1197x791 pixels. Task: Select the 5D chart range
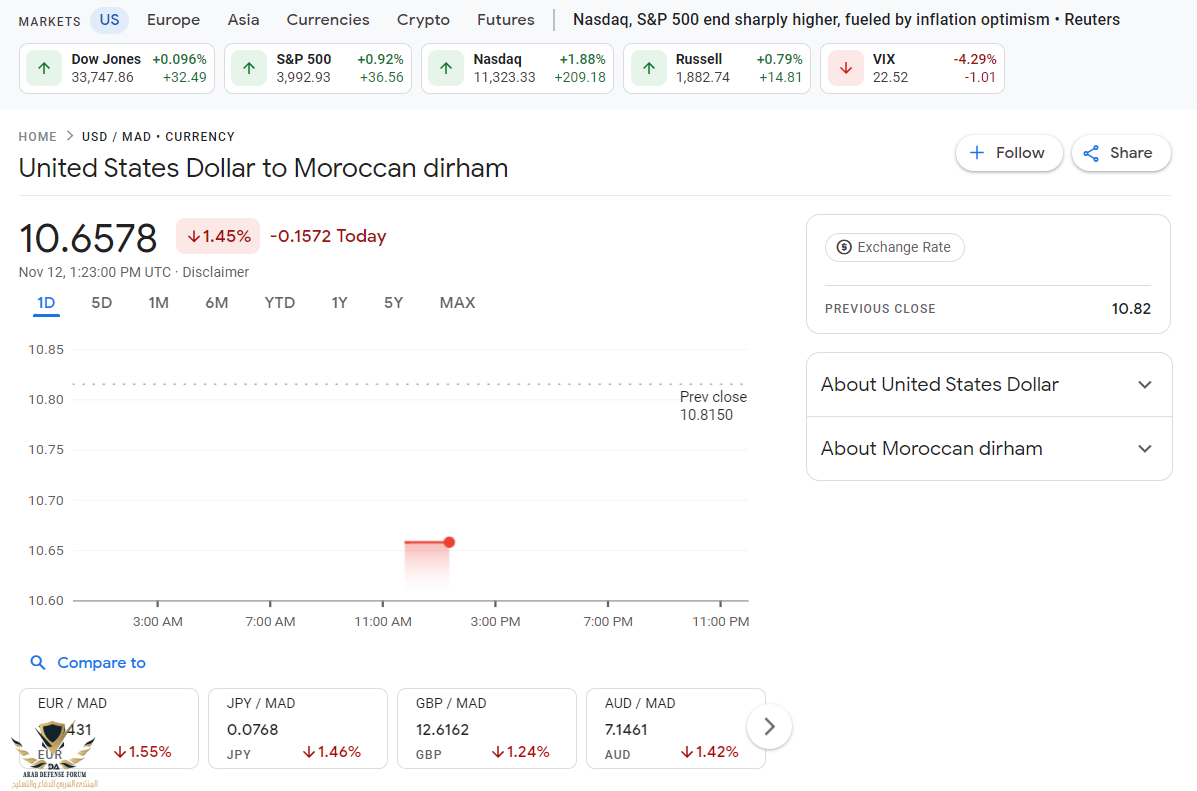click(102, 303)
